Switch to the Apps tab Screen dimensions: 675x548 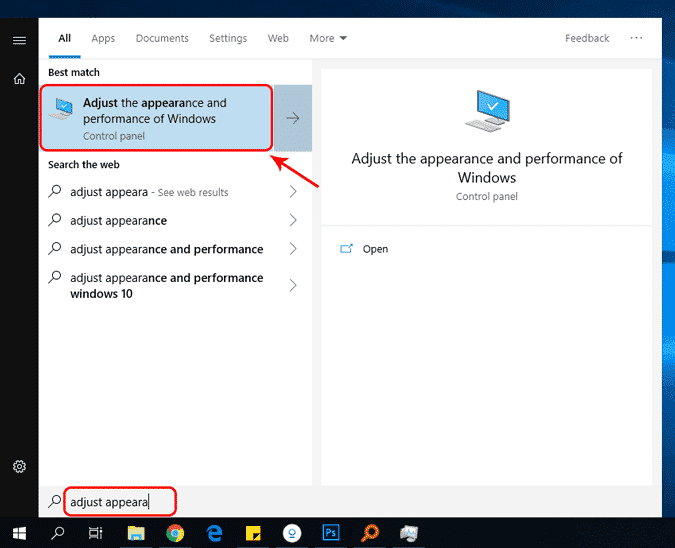pyautogui.click(x=103, y=38)
